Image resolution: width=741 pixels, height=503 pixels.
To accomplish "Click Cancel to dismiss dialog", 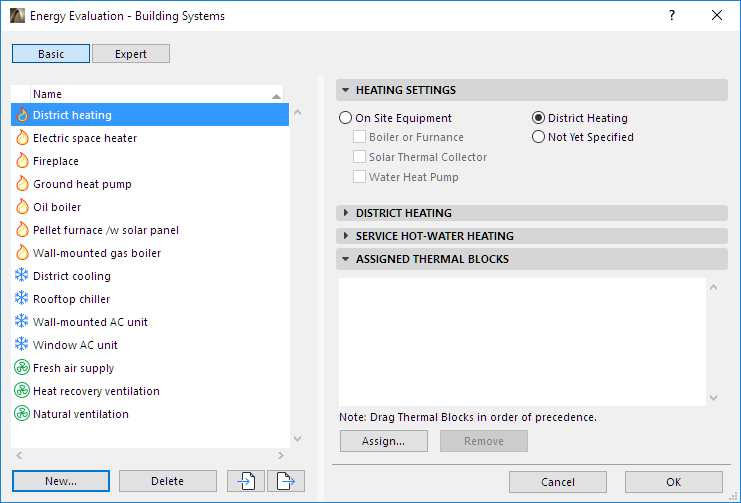I will coord(558,482).
